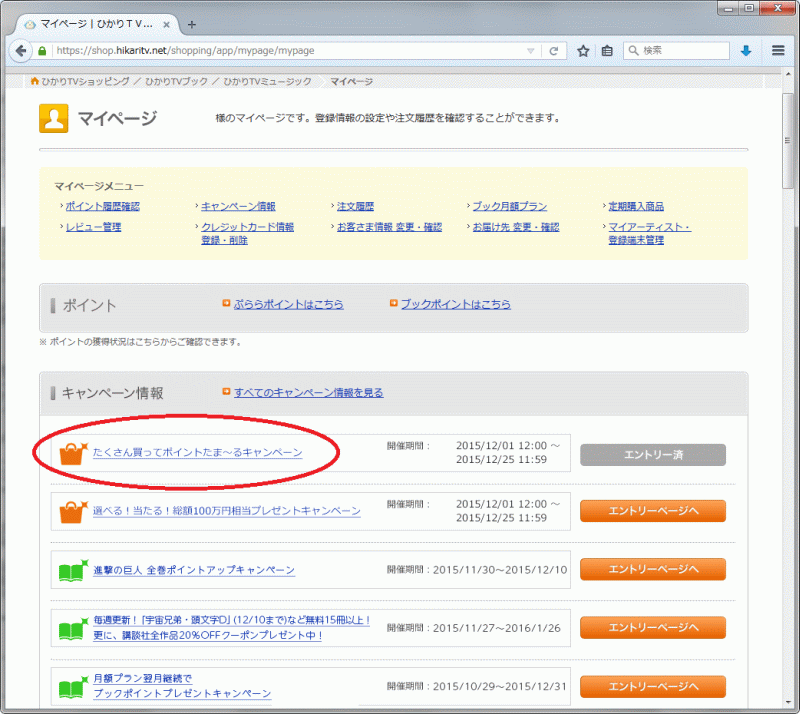The width and height of the screenshot is (800, 714).
Task: Minimize the browser window
Action: pos(727,8)
